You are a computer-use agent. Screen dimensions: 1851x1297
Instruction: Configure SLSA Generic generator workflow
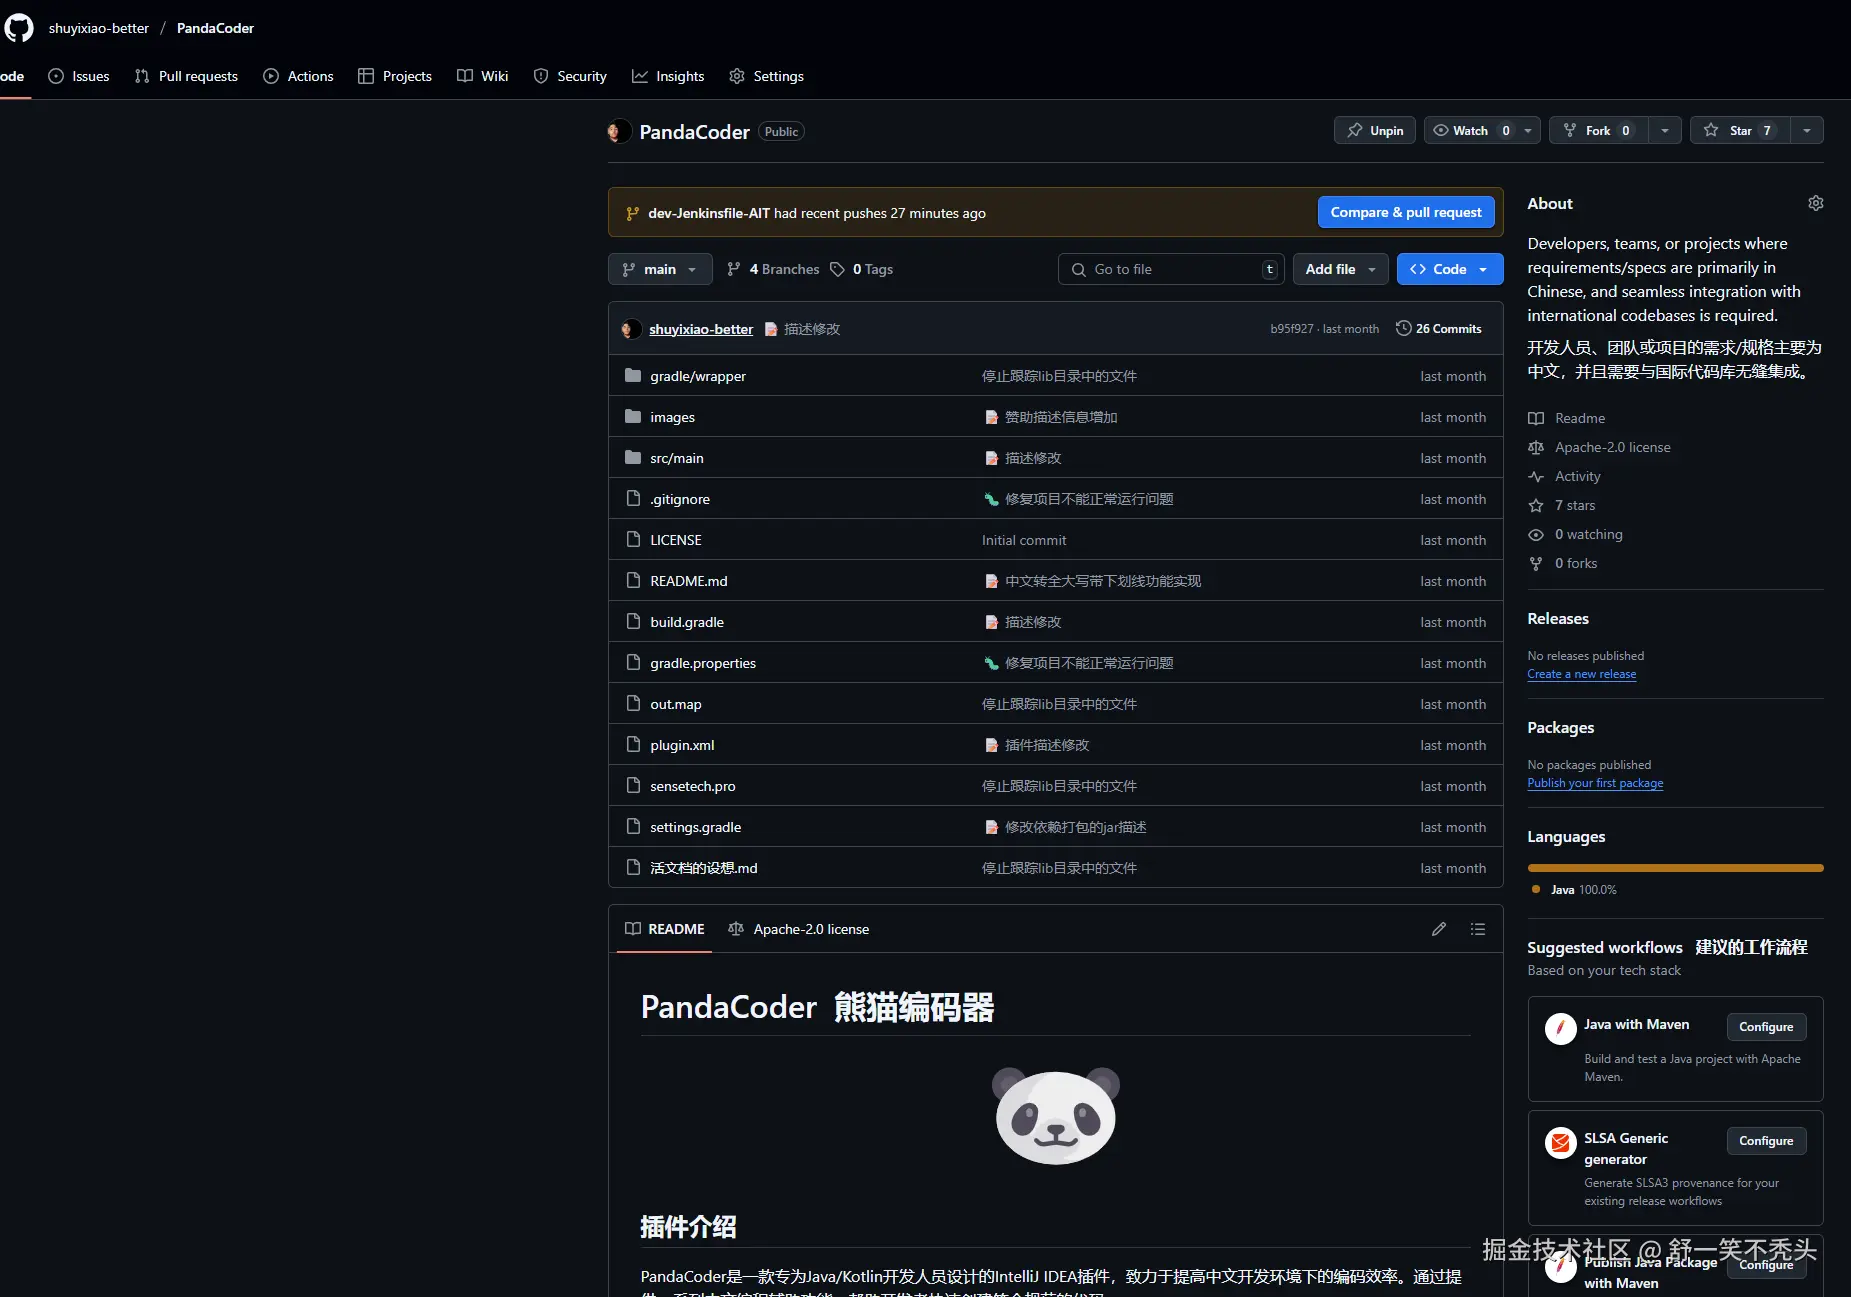pos(1766,1141)
